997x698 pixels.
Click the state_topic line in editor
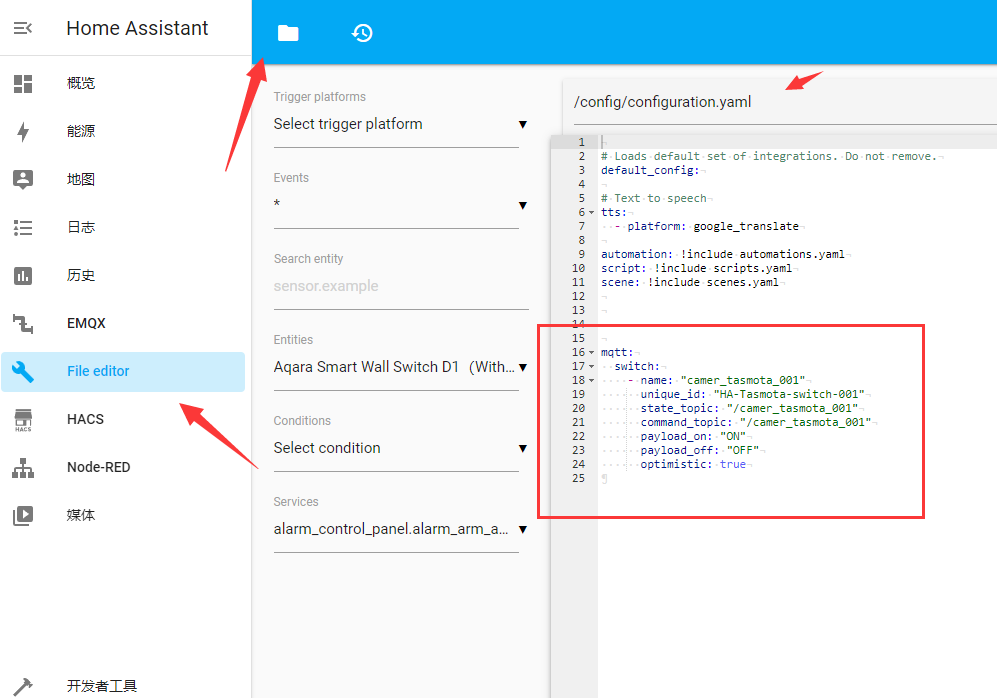click(749, 408)
